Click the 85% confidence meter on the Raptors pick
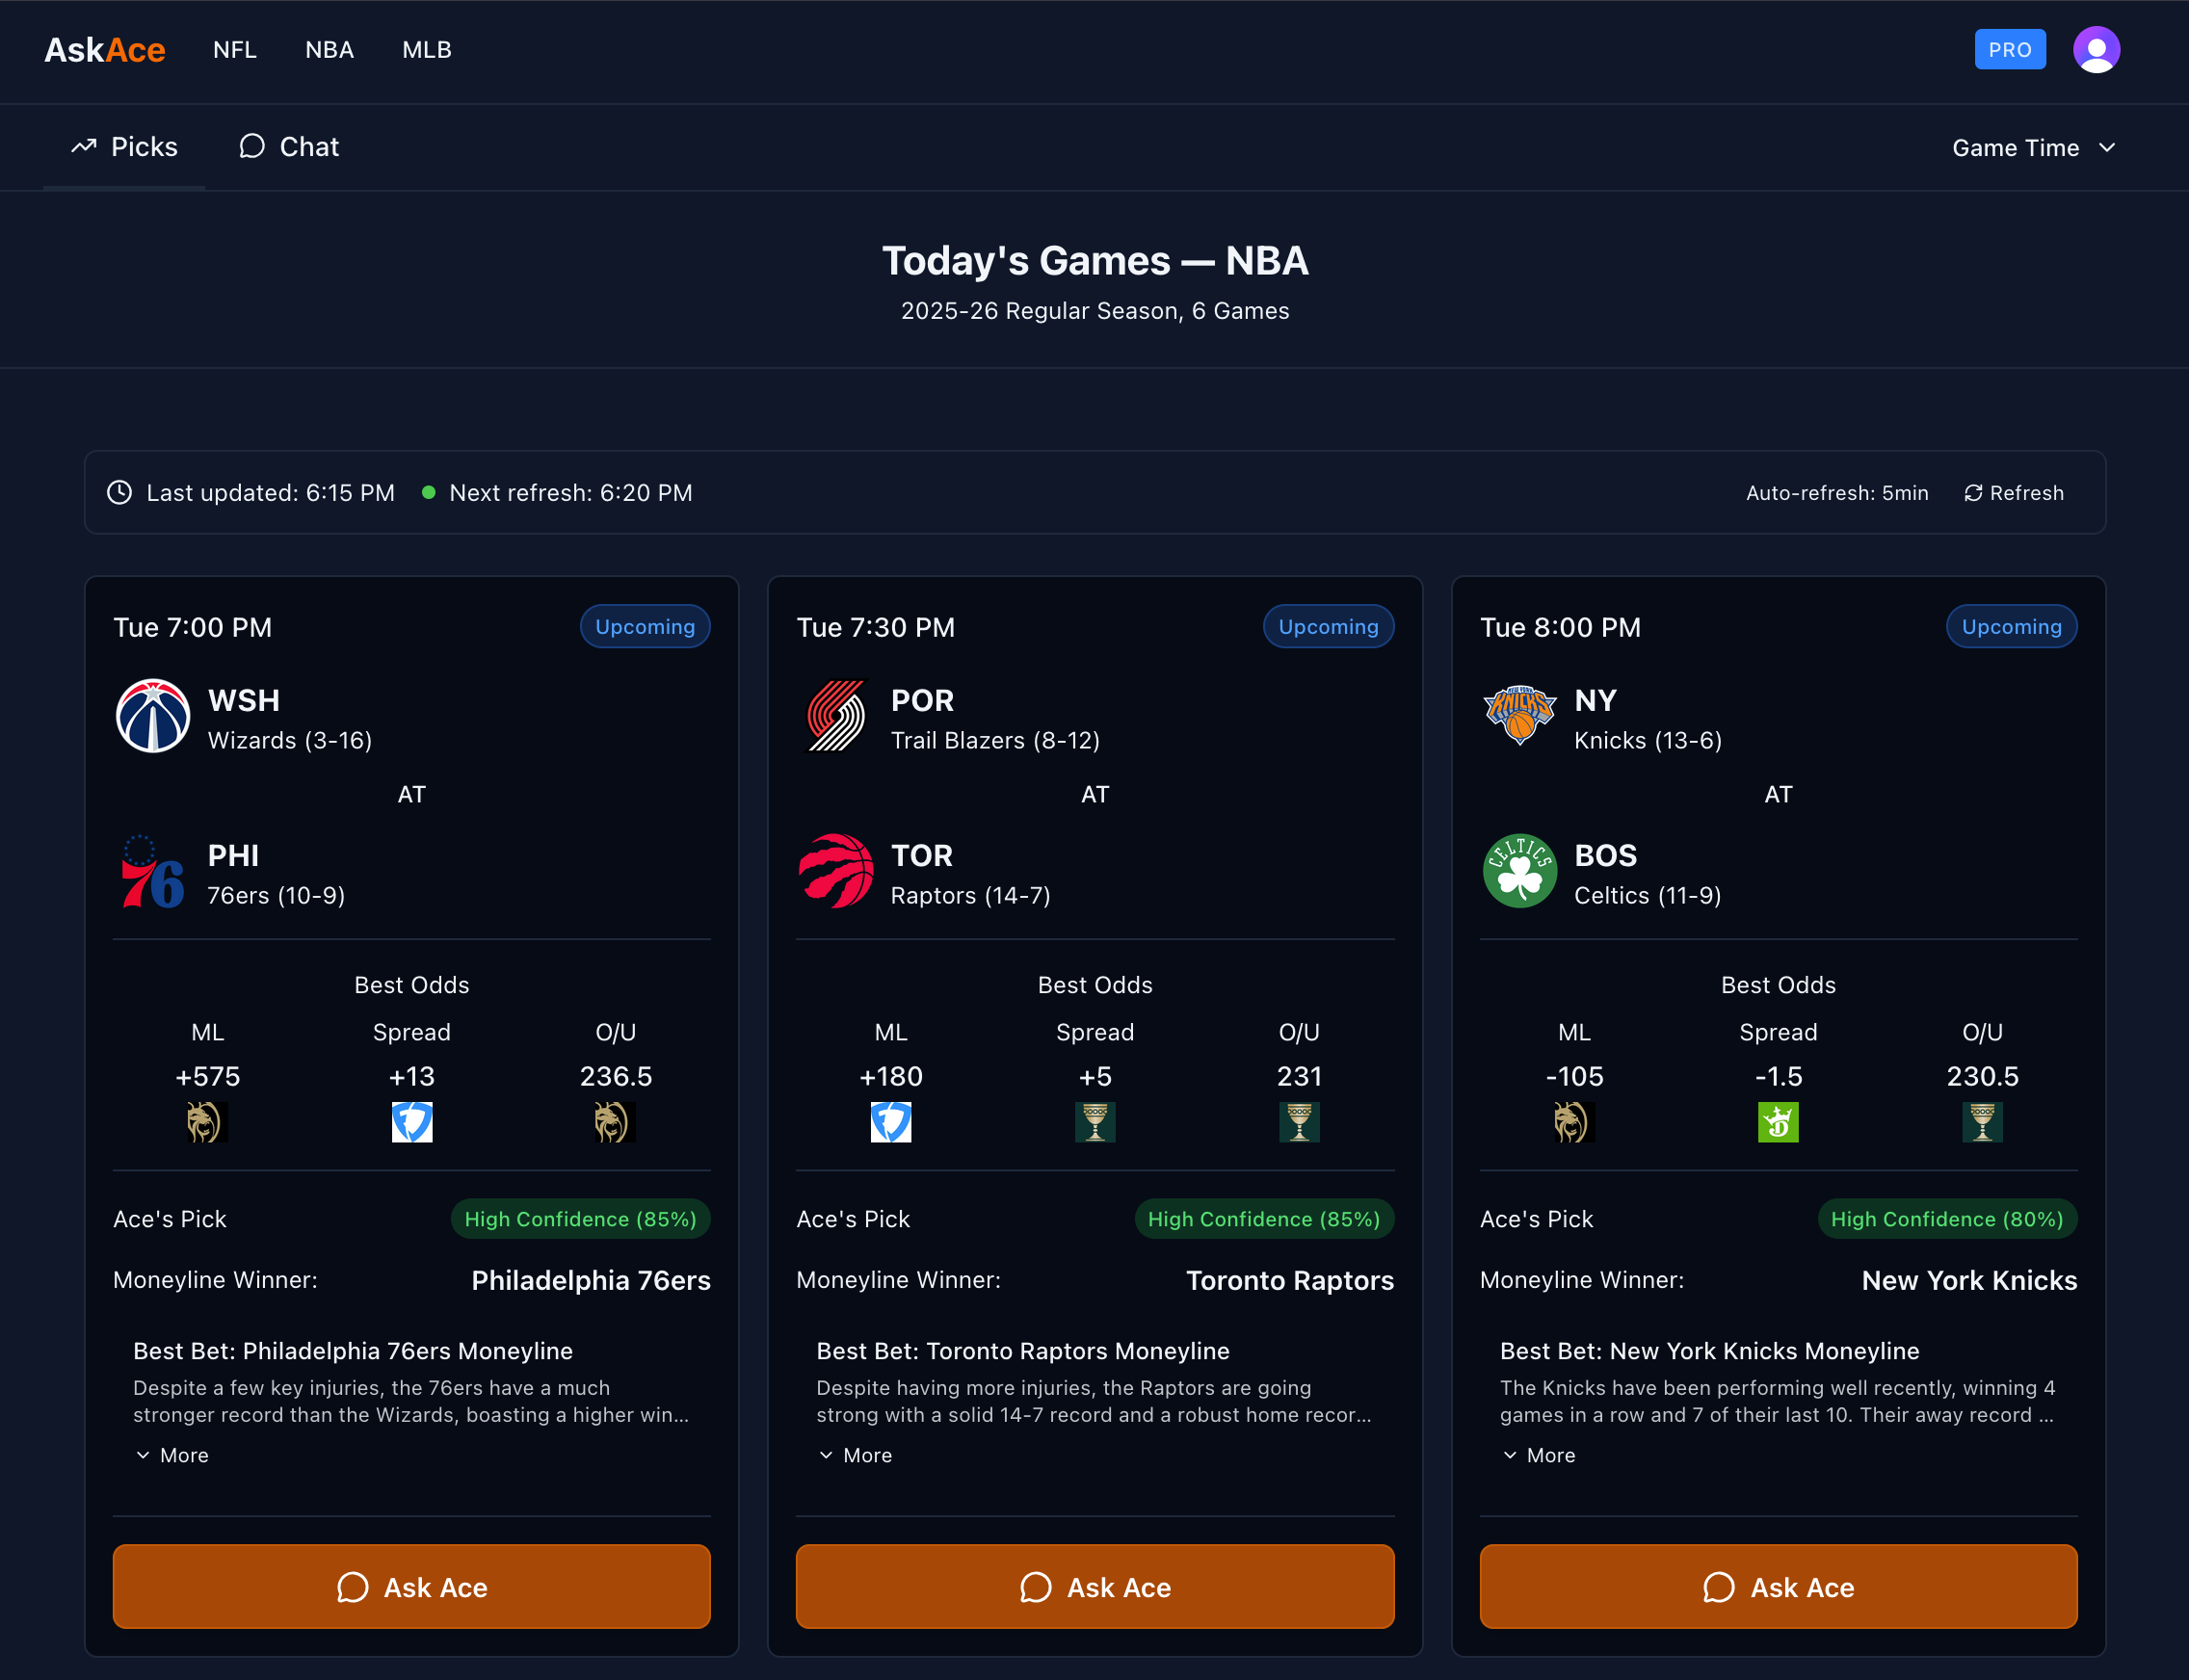Viewport: 2189px width, 1680px height. point(1263,1219)
